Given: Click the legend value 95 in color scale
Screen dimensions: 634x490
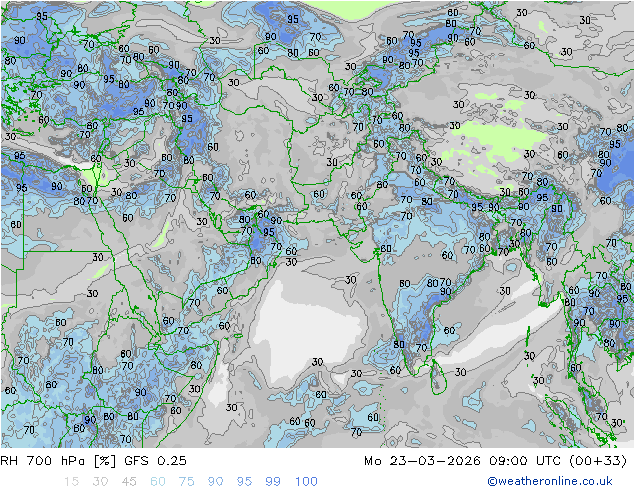Looking at the screenshot, I should pos(244,481).
